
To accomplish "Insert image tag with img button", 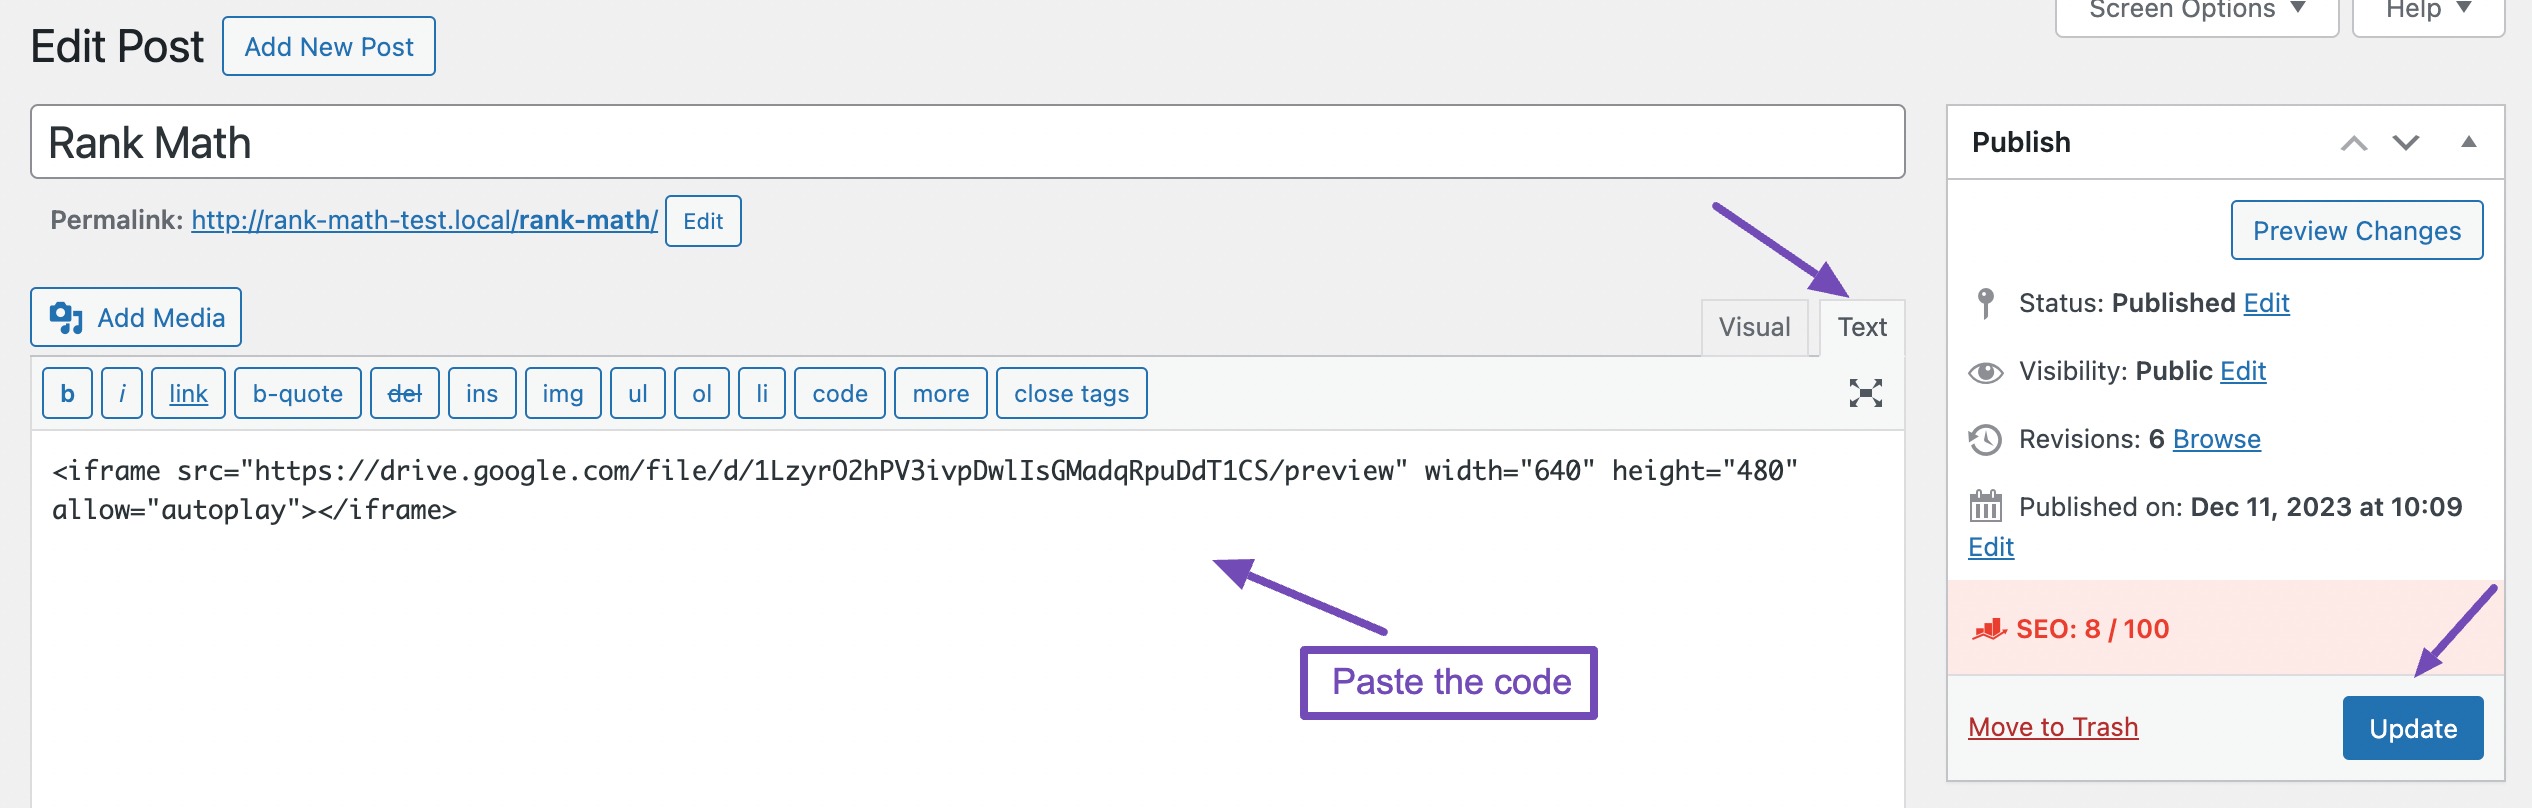I will point(563,393).
